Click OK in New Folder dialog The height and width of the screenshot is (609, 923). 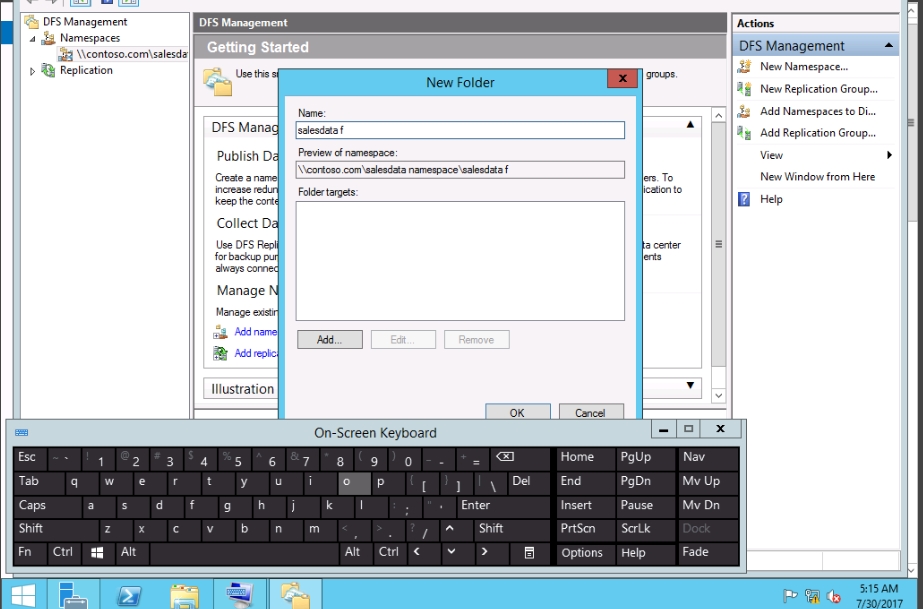coord(517,412)
